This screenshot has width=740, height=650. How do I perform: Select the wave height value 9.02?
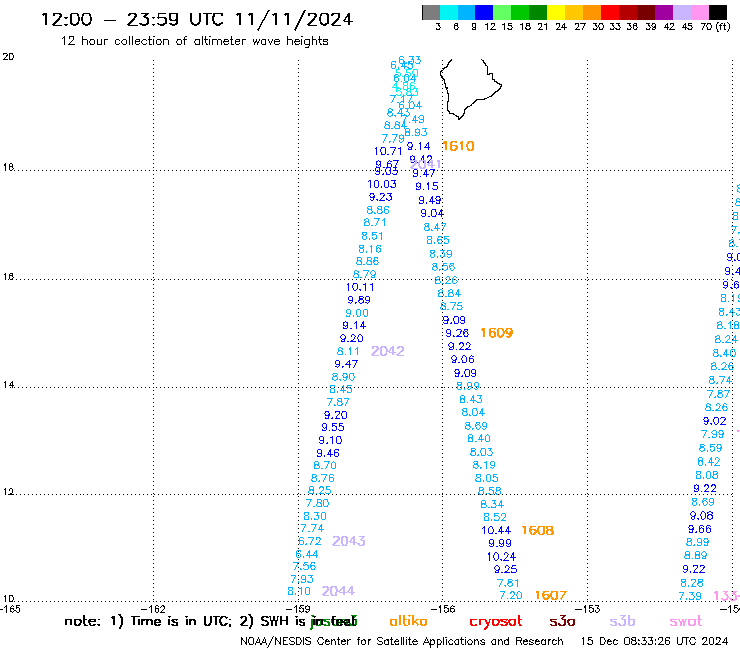[715, 421]
